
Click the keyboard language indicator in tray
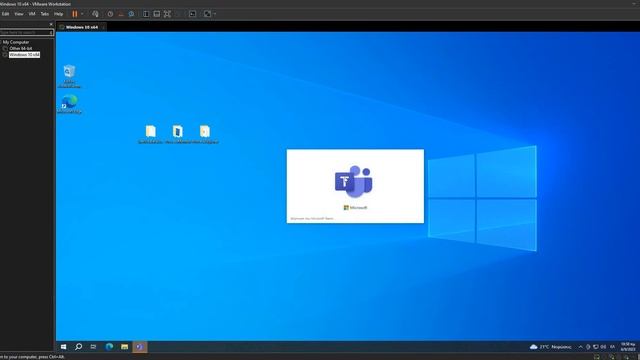click(612, 347)
